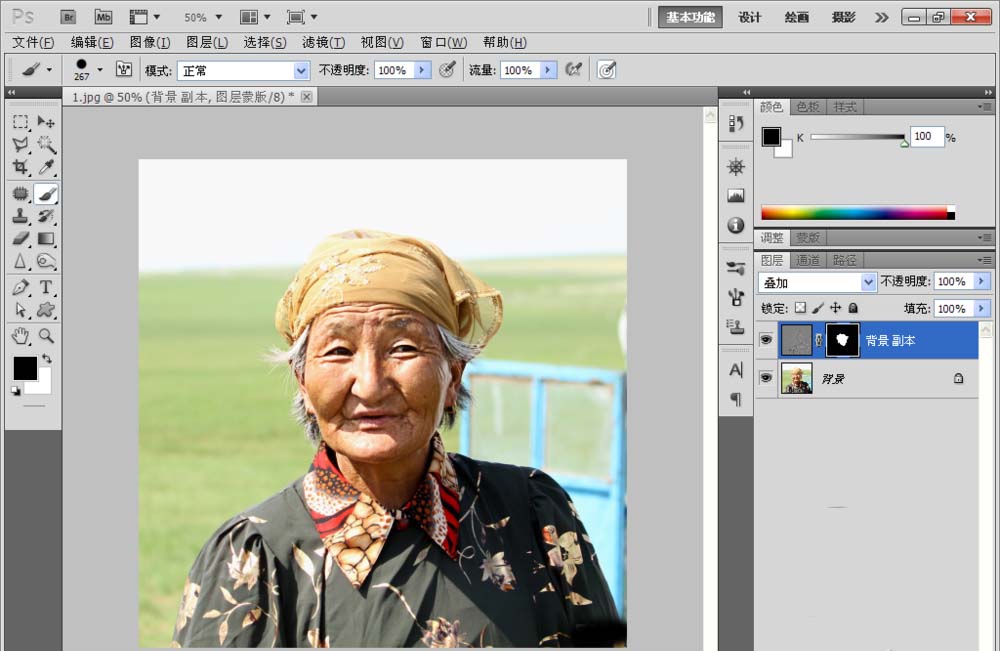Switch to the 通道 tab
Image resolution: width=1000 pixels, height=651 pixels.
[x=808, y=260]
